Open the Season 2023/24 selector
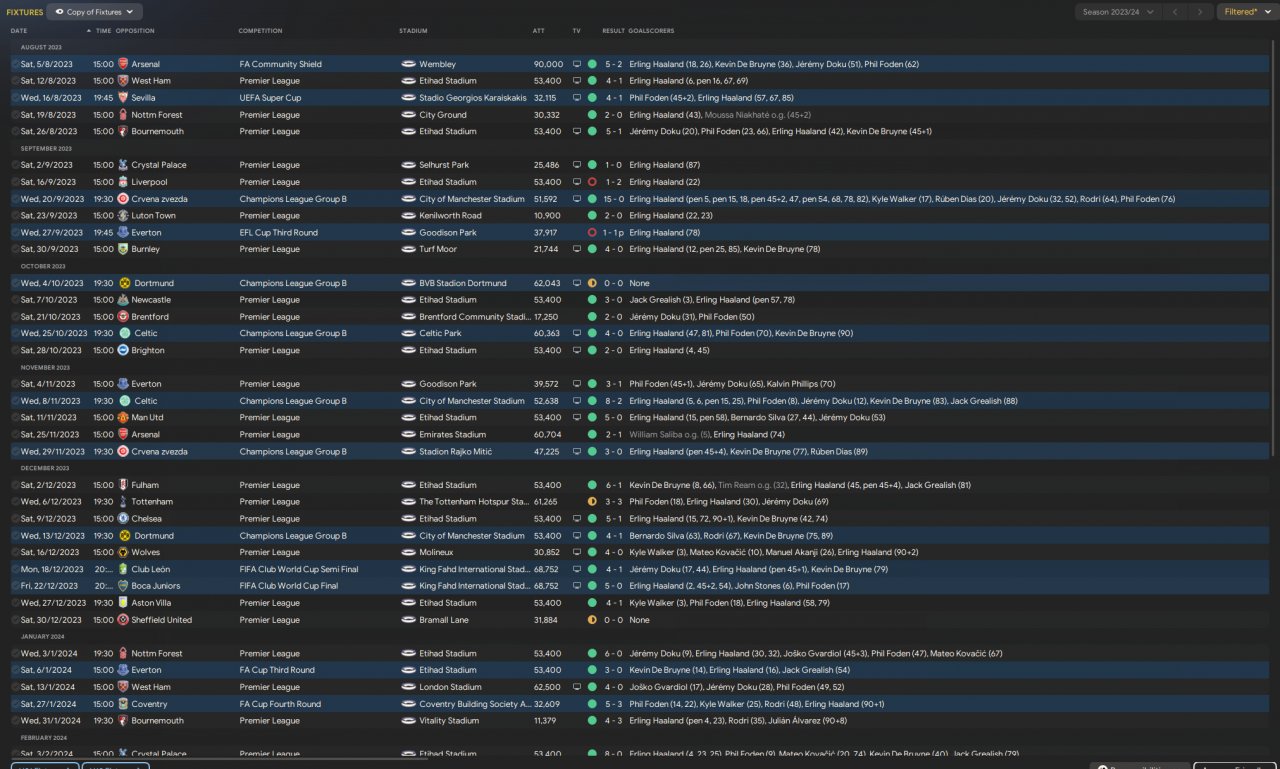Screen dimensions: 1280x769 1119,12
